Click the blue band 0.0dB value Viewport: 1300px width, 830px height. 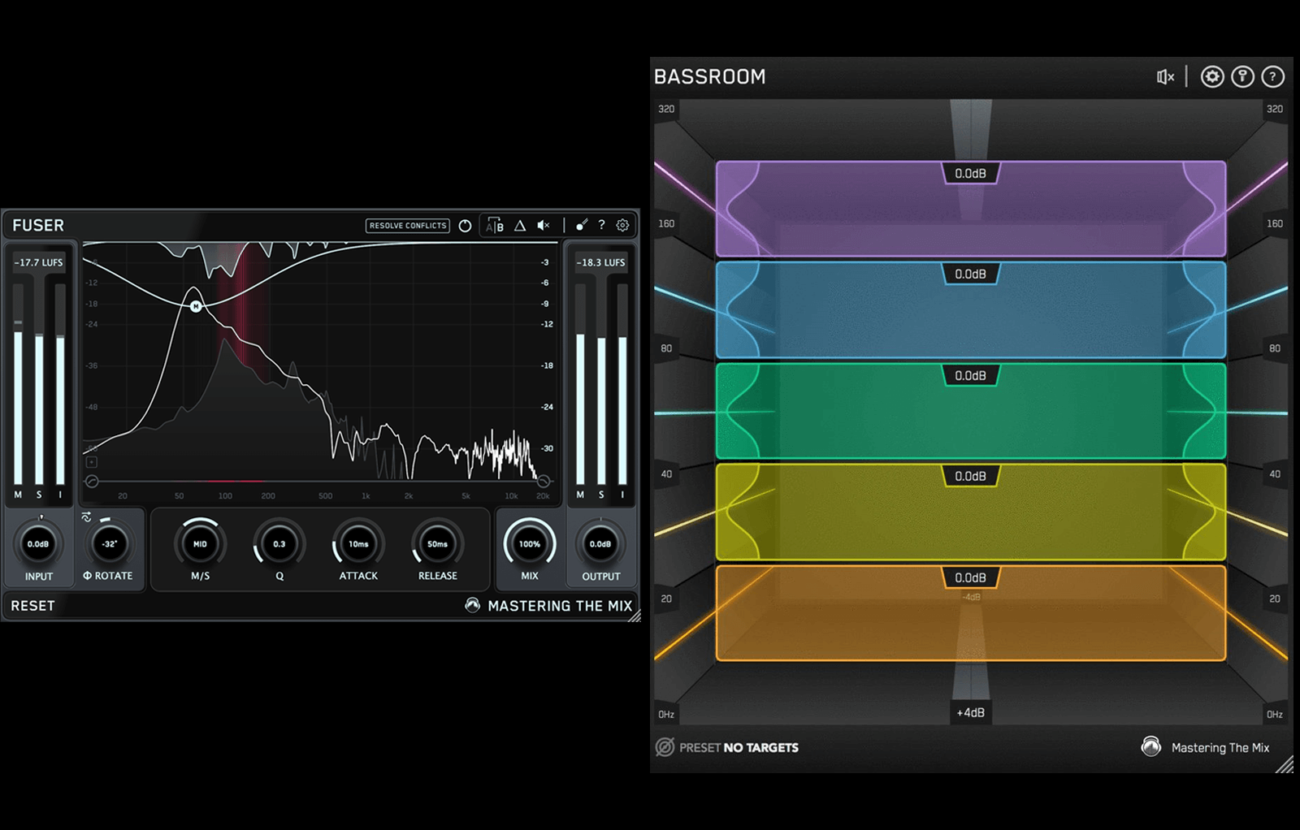(971, 274)
